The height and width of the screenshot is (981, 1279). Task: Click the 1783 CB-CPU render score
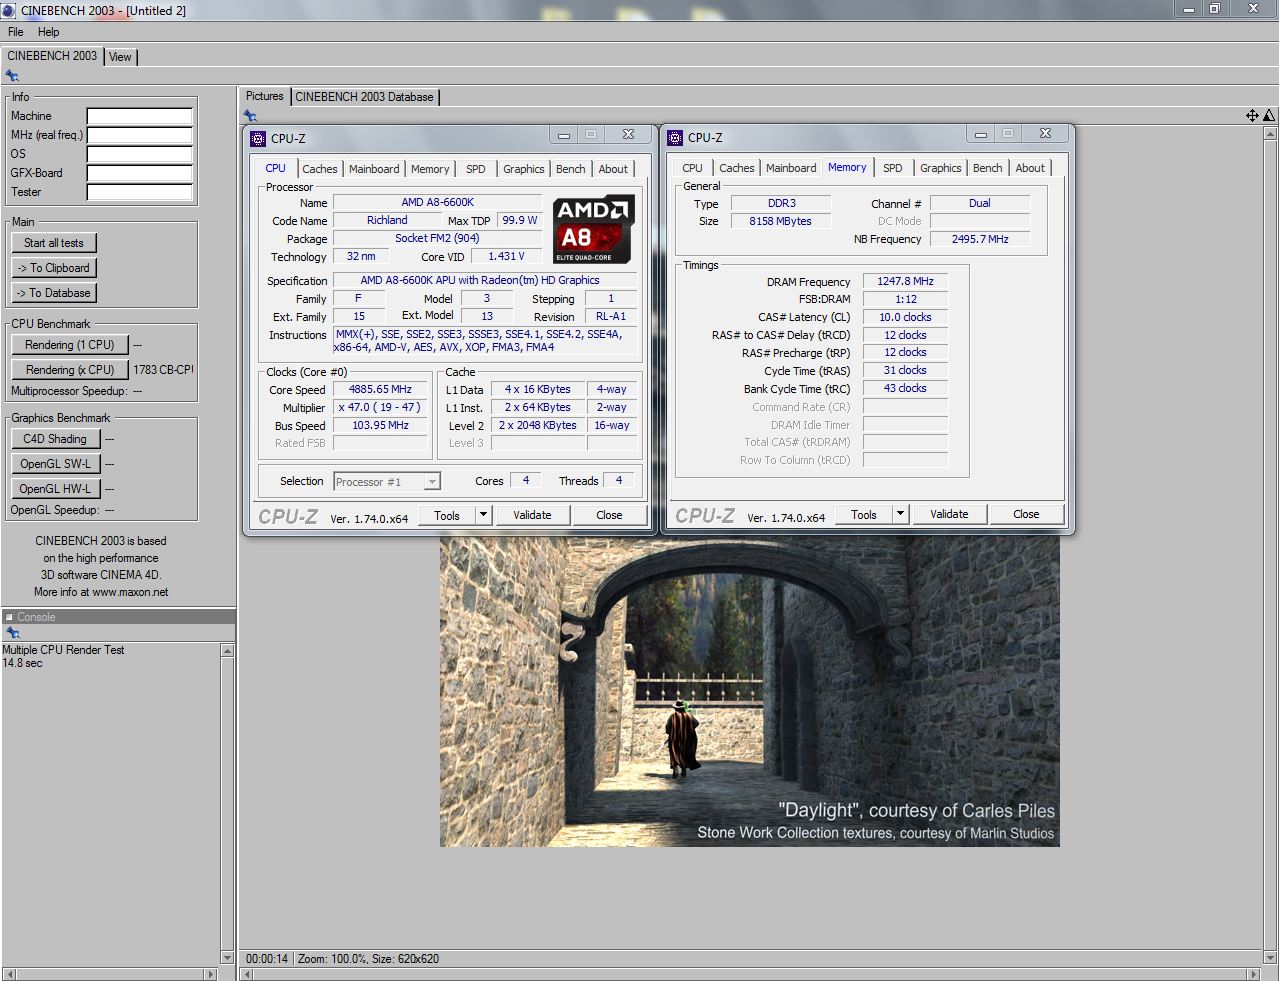(163, 370)
